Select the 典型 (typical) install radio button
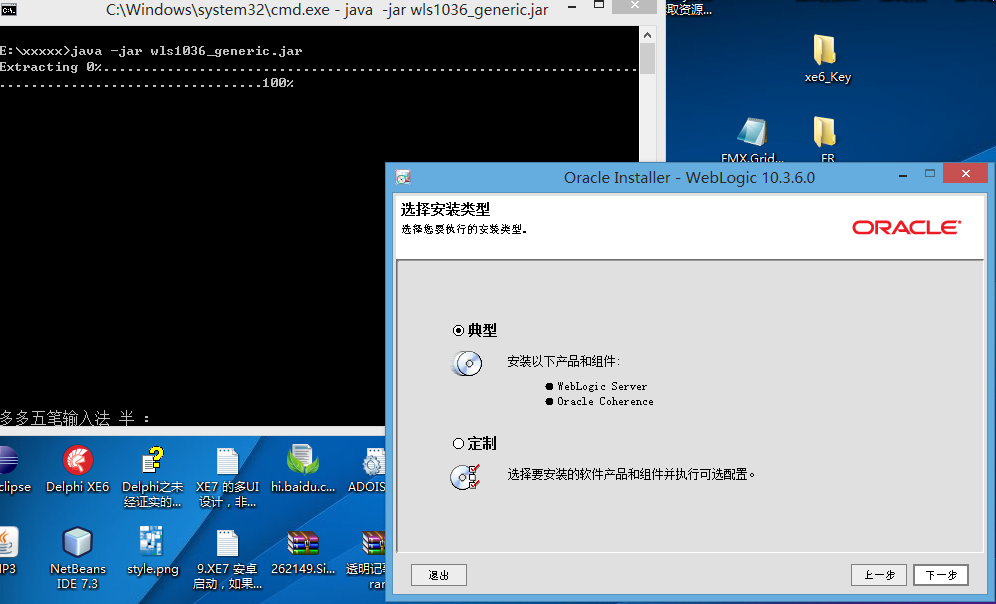The height and width of the screenshot is (604, 996). pyautogui.click(x=458, y=330)
